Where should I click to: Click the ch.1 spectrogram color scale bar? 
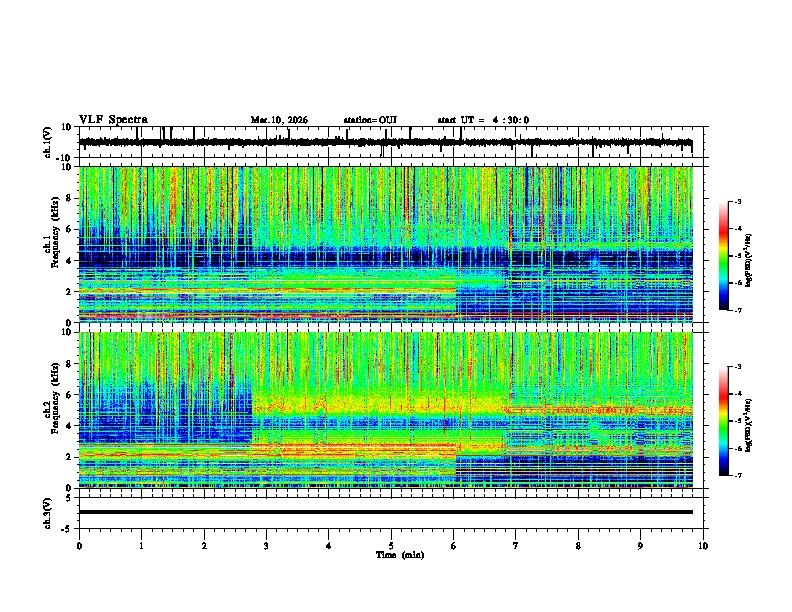(723, 255)
